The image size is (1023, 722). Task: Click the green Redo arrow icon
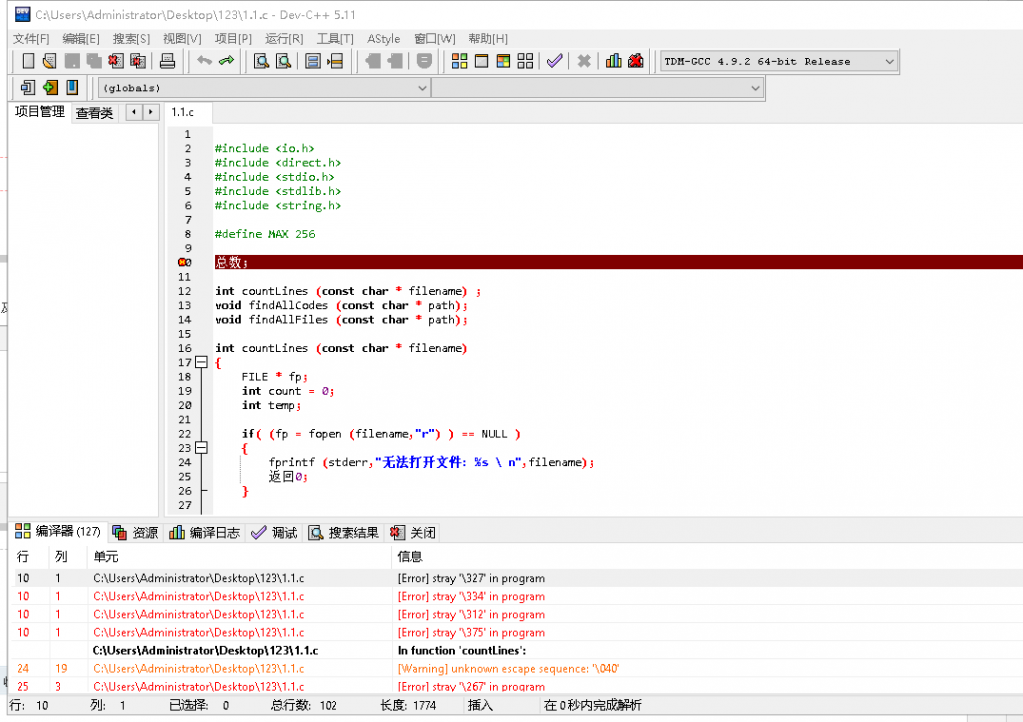pos(226,61)
